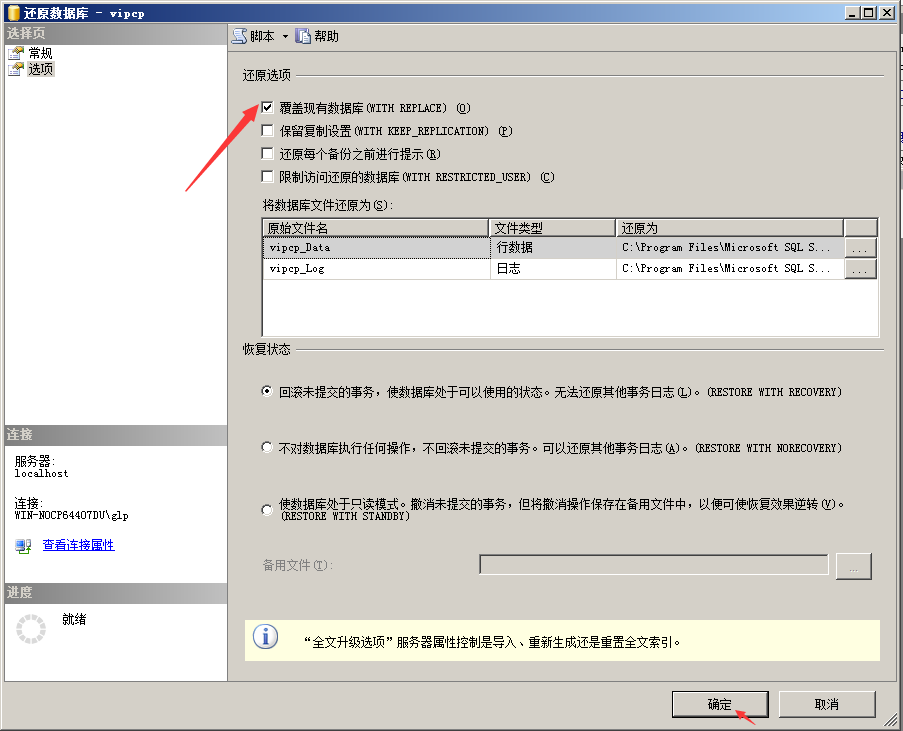This screenshot has height=731, width=903.
Task: Click the 选项 page icon
Action: pos(16,69)
